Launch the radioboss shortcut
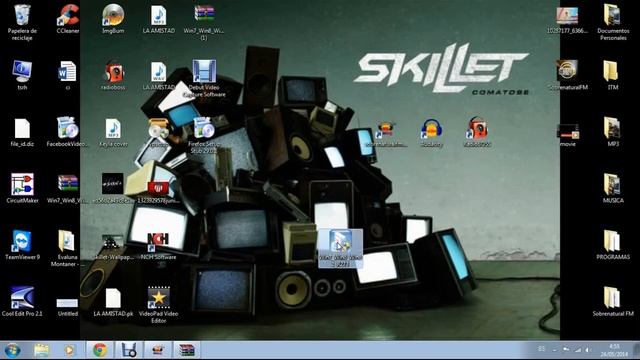Screen dimensions: 640x360 point(113,75)
